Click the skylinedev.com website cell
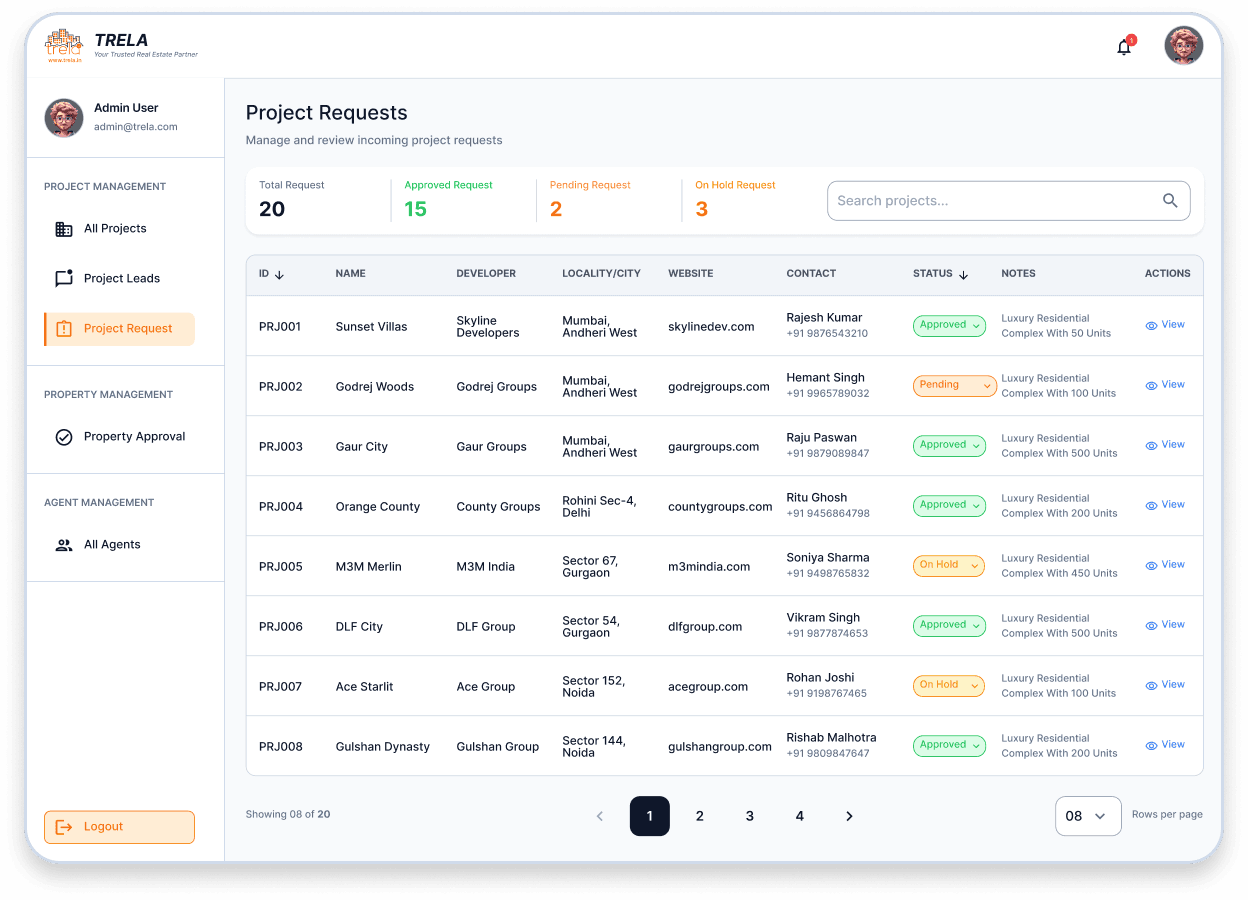Viewport: 1248px width, 900px height. [x=711, y=327]
